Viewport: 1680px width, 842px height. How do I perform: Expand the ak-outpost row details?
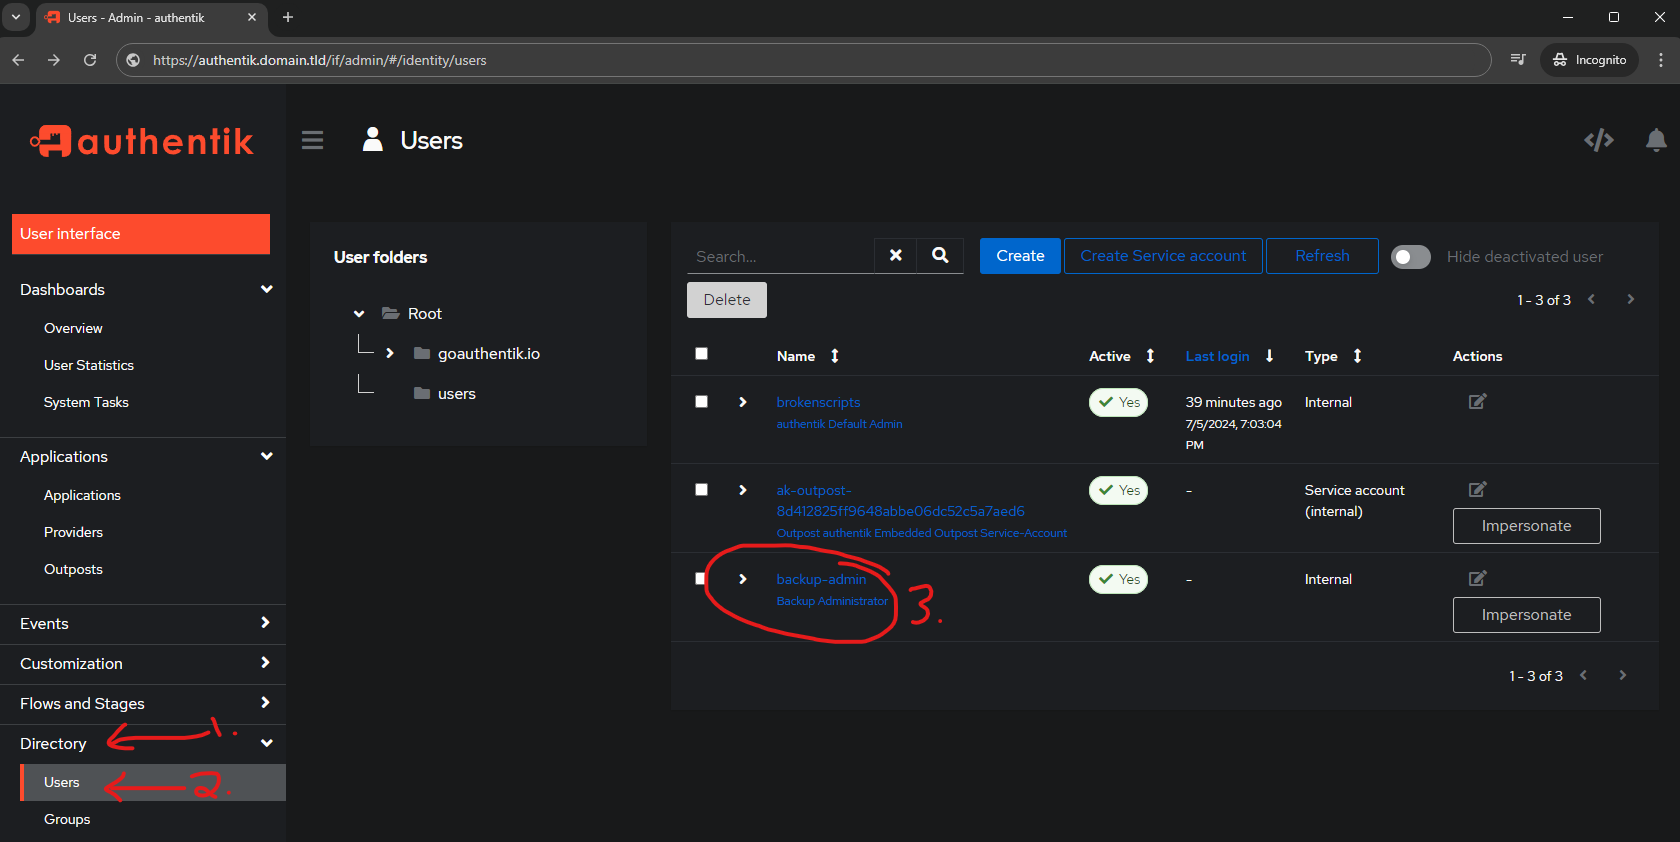742,490
